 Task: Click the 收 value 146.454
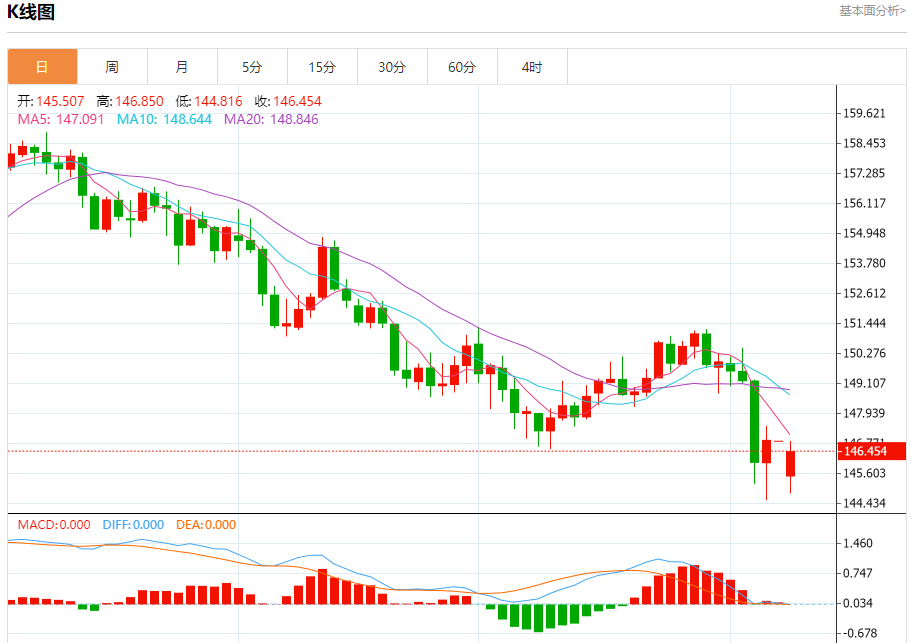297,101
